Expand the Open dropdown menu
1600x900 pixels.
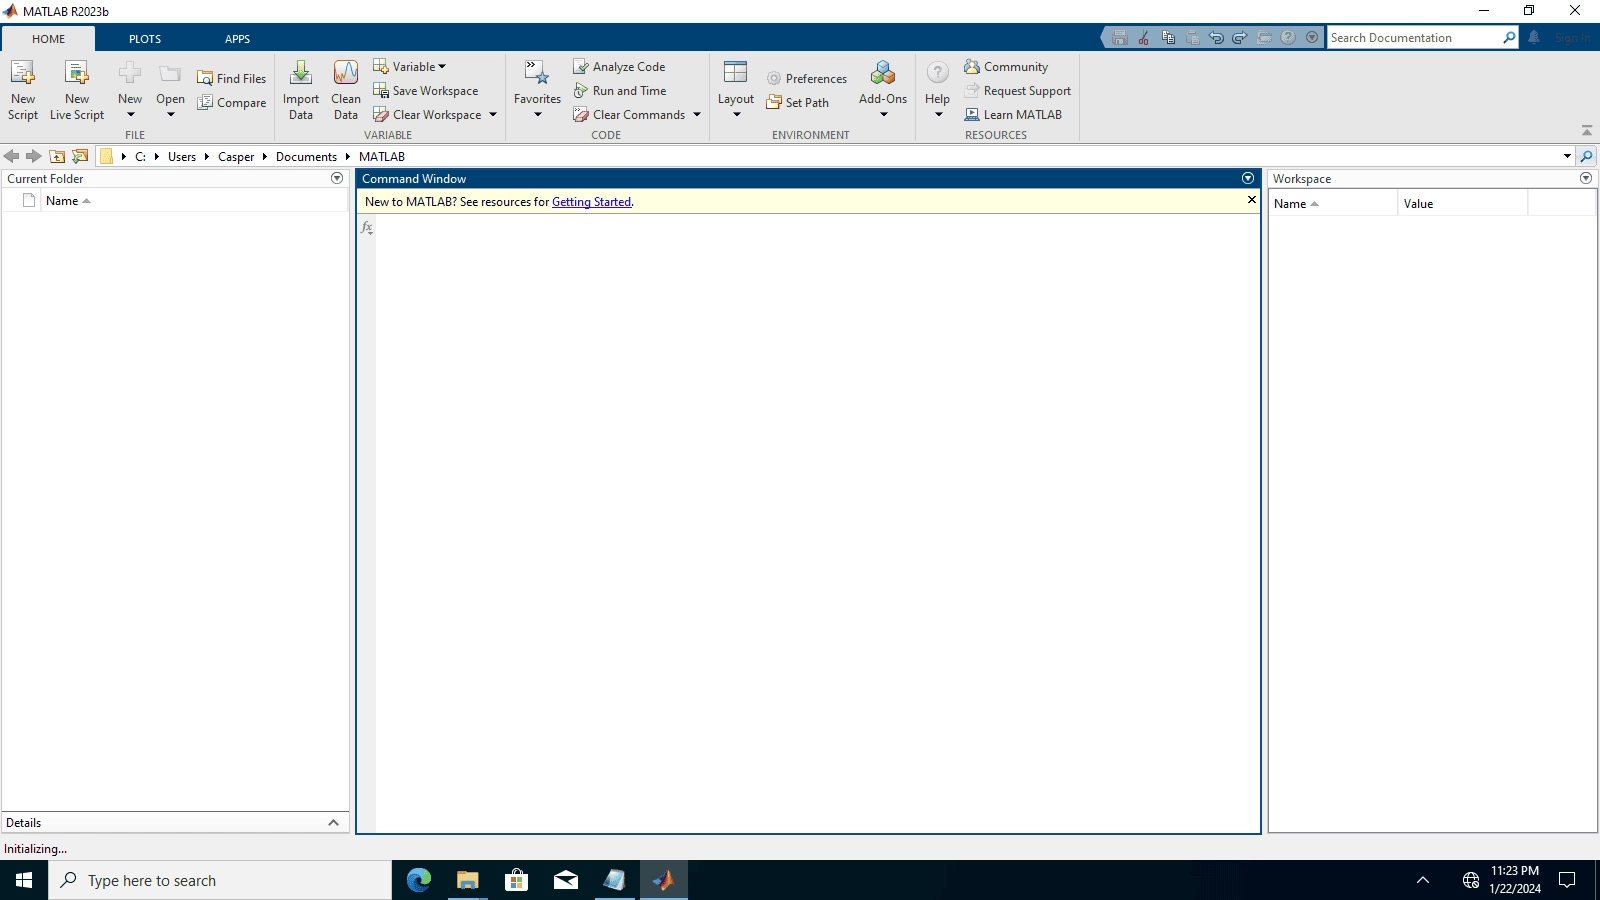click(171, 114)
